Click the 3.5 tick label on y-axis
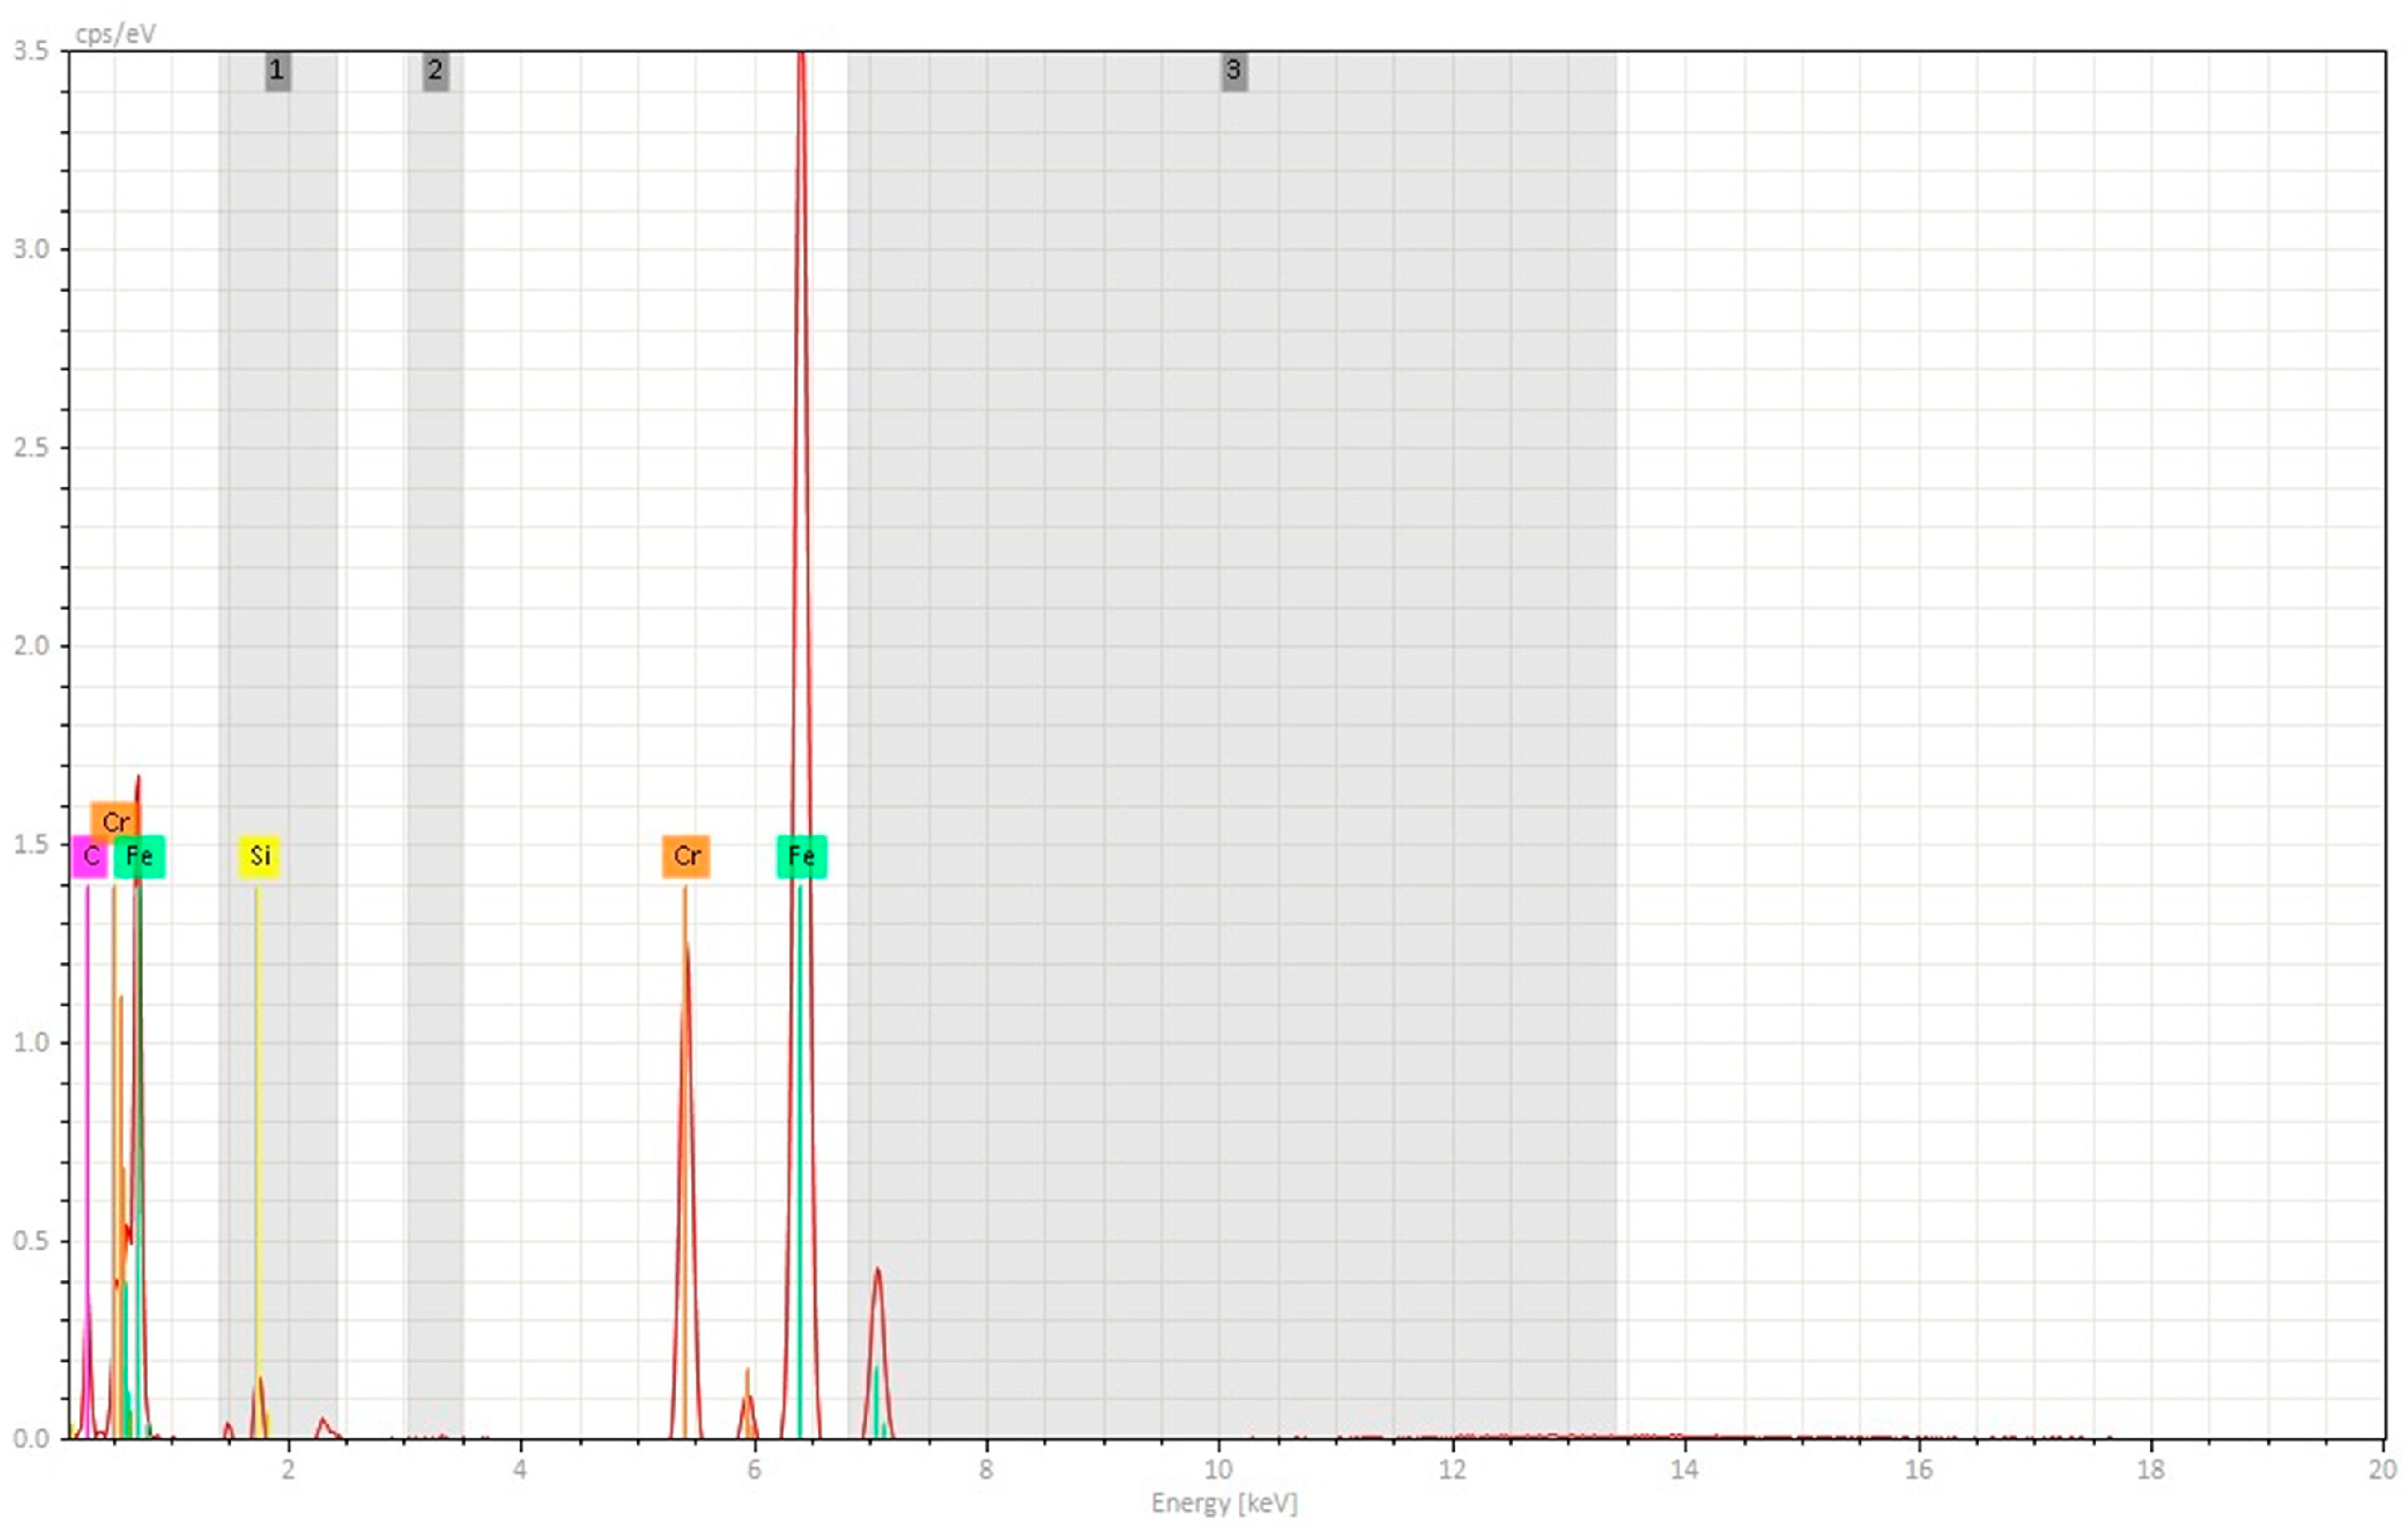This screenshot has width=2408, height=1526. click(31, 51)
